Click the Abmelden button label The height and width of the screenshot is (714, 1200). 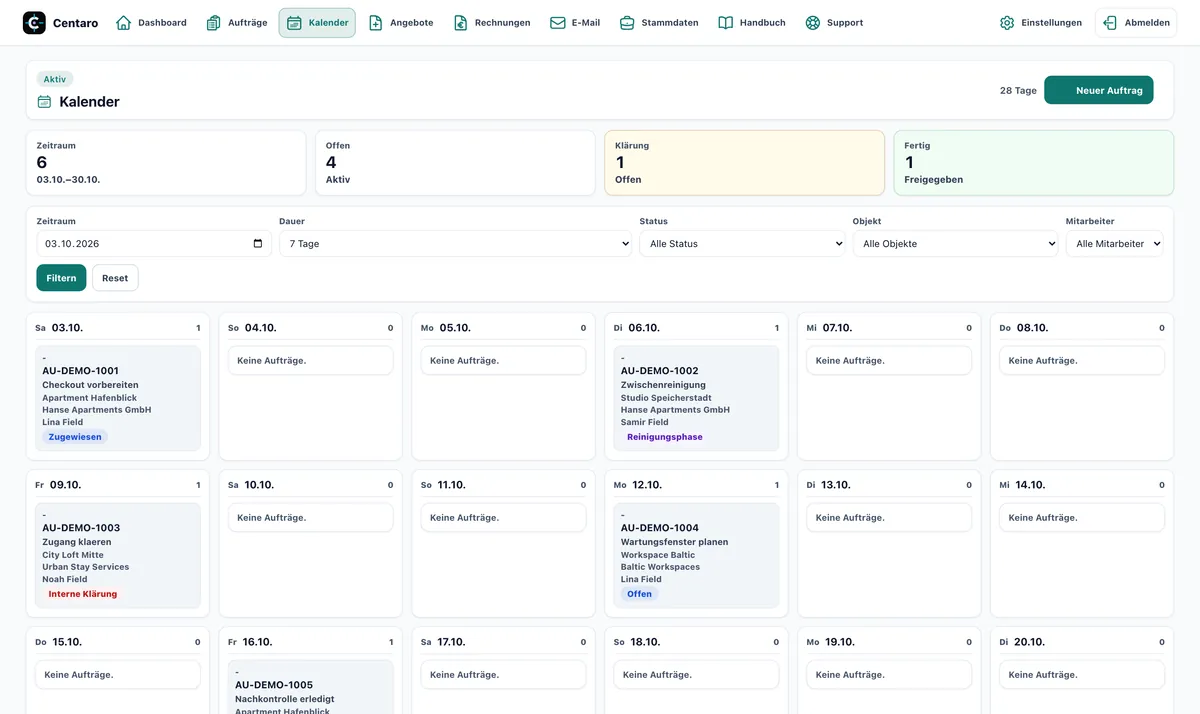(1147, 23)
